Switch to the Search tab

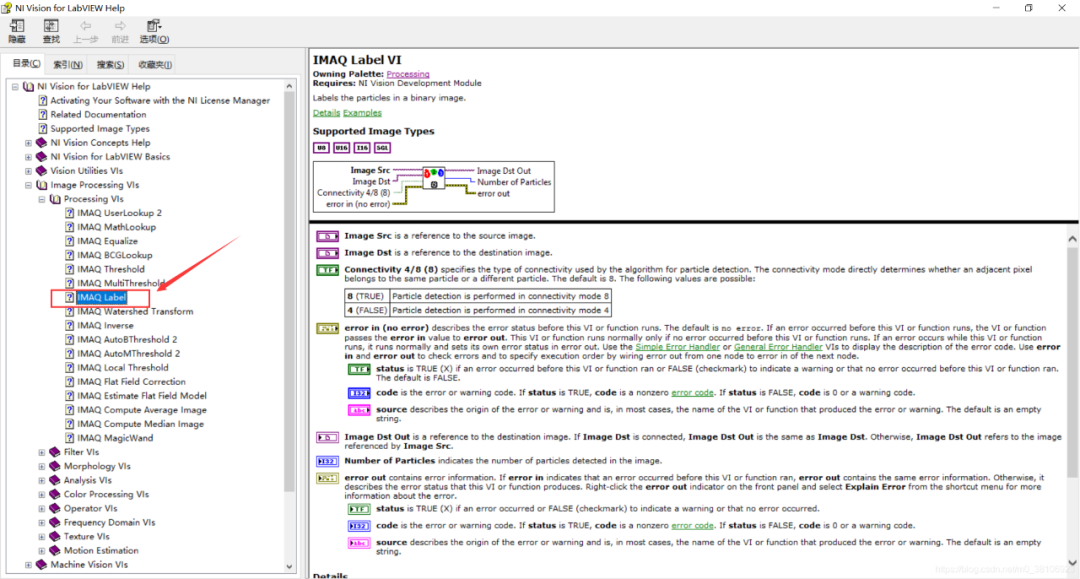tap(110, 65)
